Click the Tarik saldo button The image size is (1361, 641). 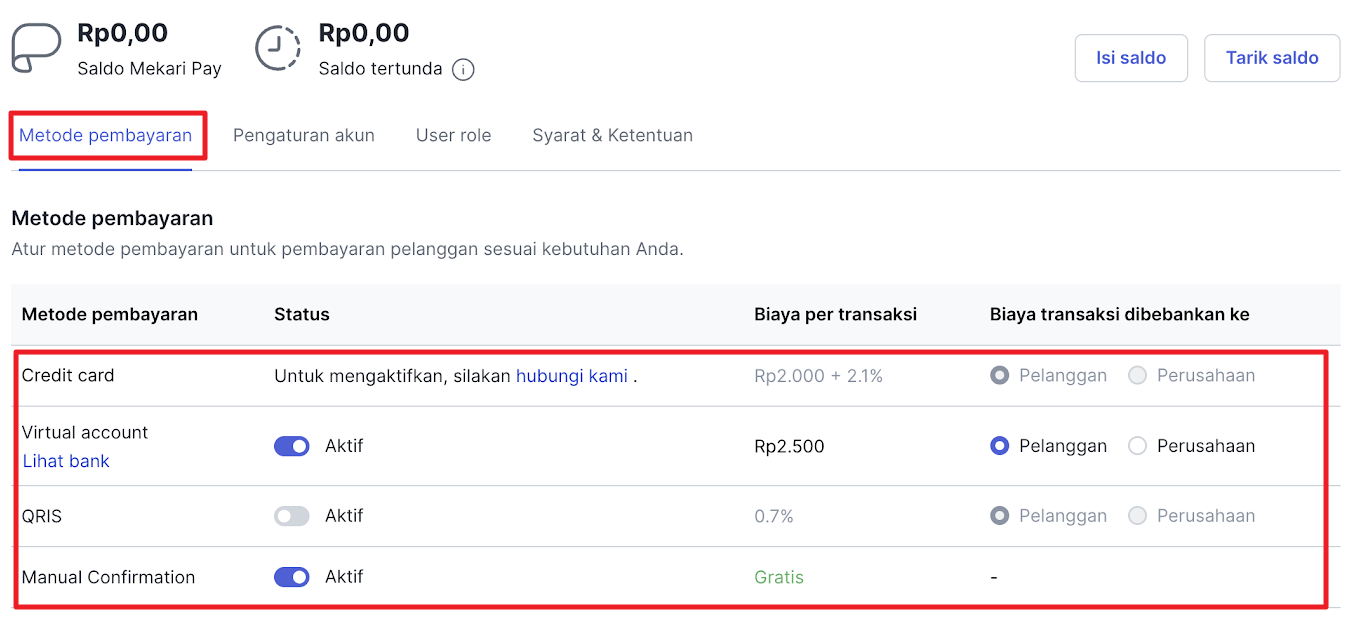1272,58
